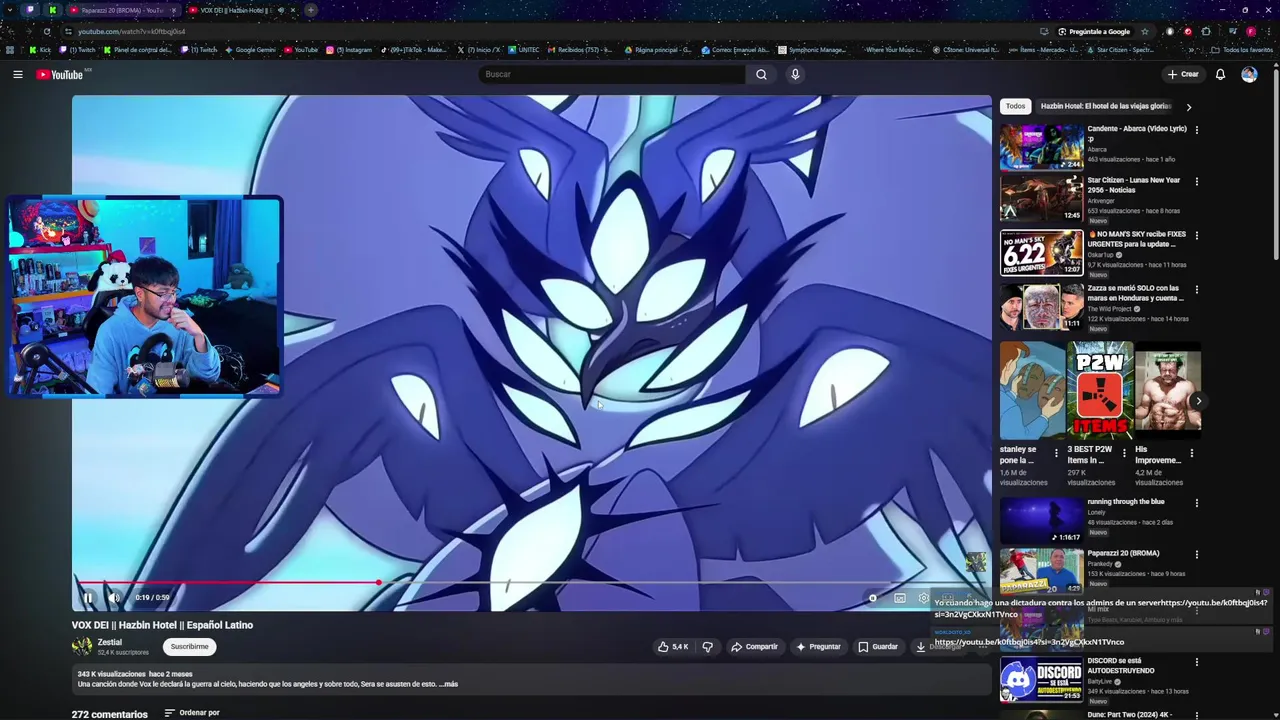Click the Crear button
This screenshot has width=1280, height=720.
(1182, 74)
